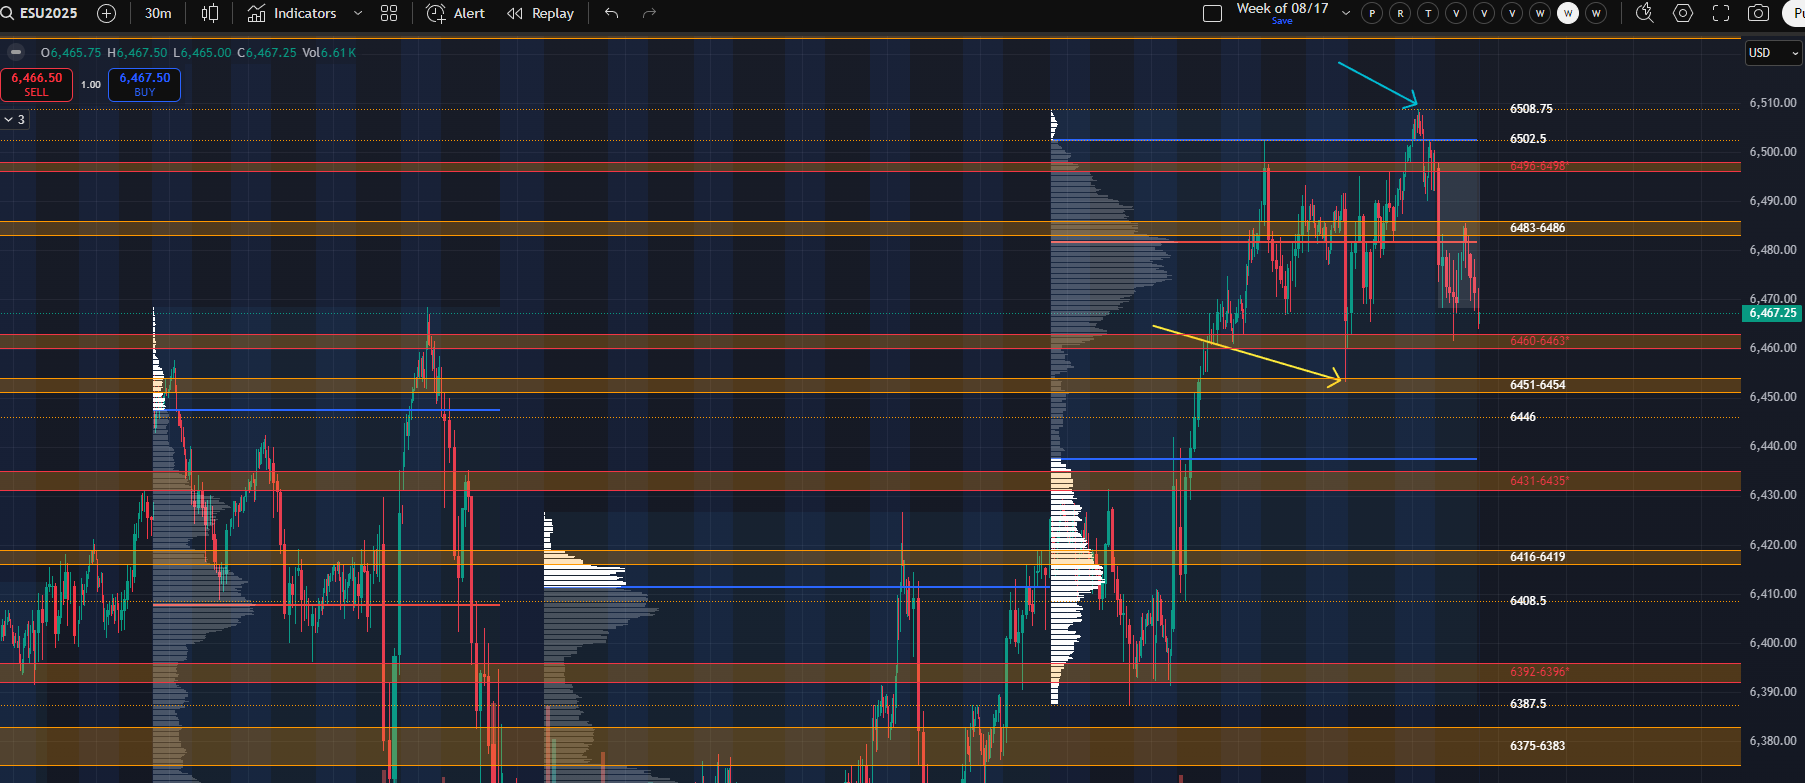Click the 6,450.00 price scale label
The width and height of the screenshot is (1805, 783).
click(x=1773, y=397)
